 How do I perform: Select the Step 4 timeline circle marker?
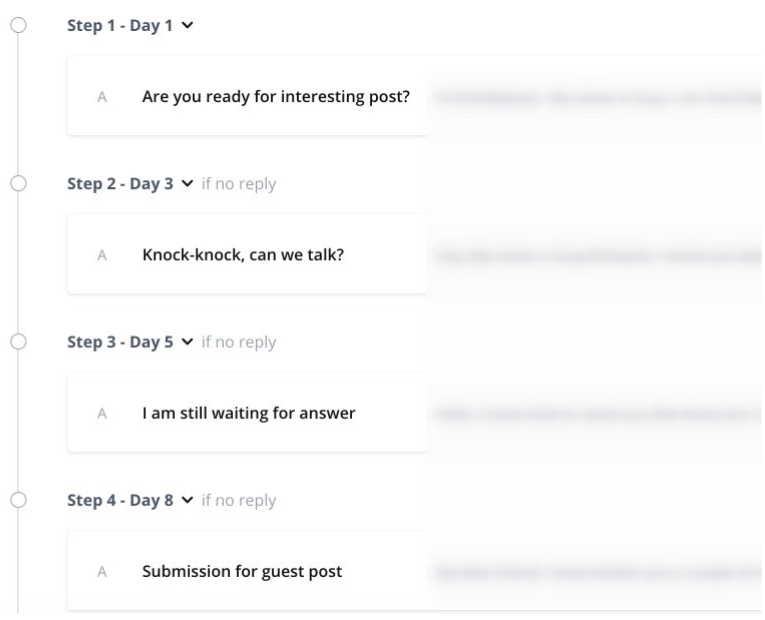coord(17,500)
